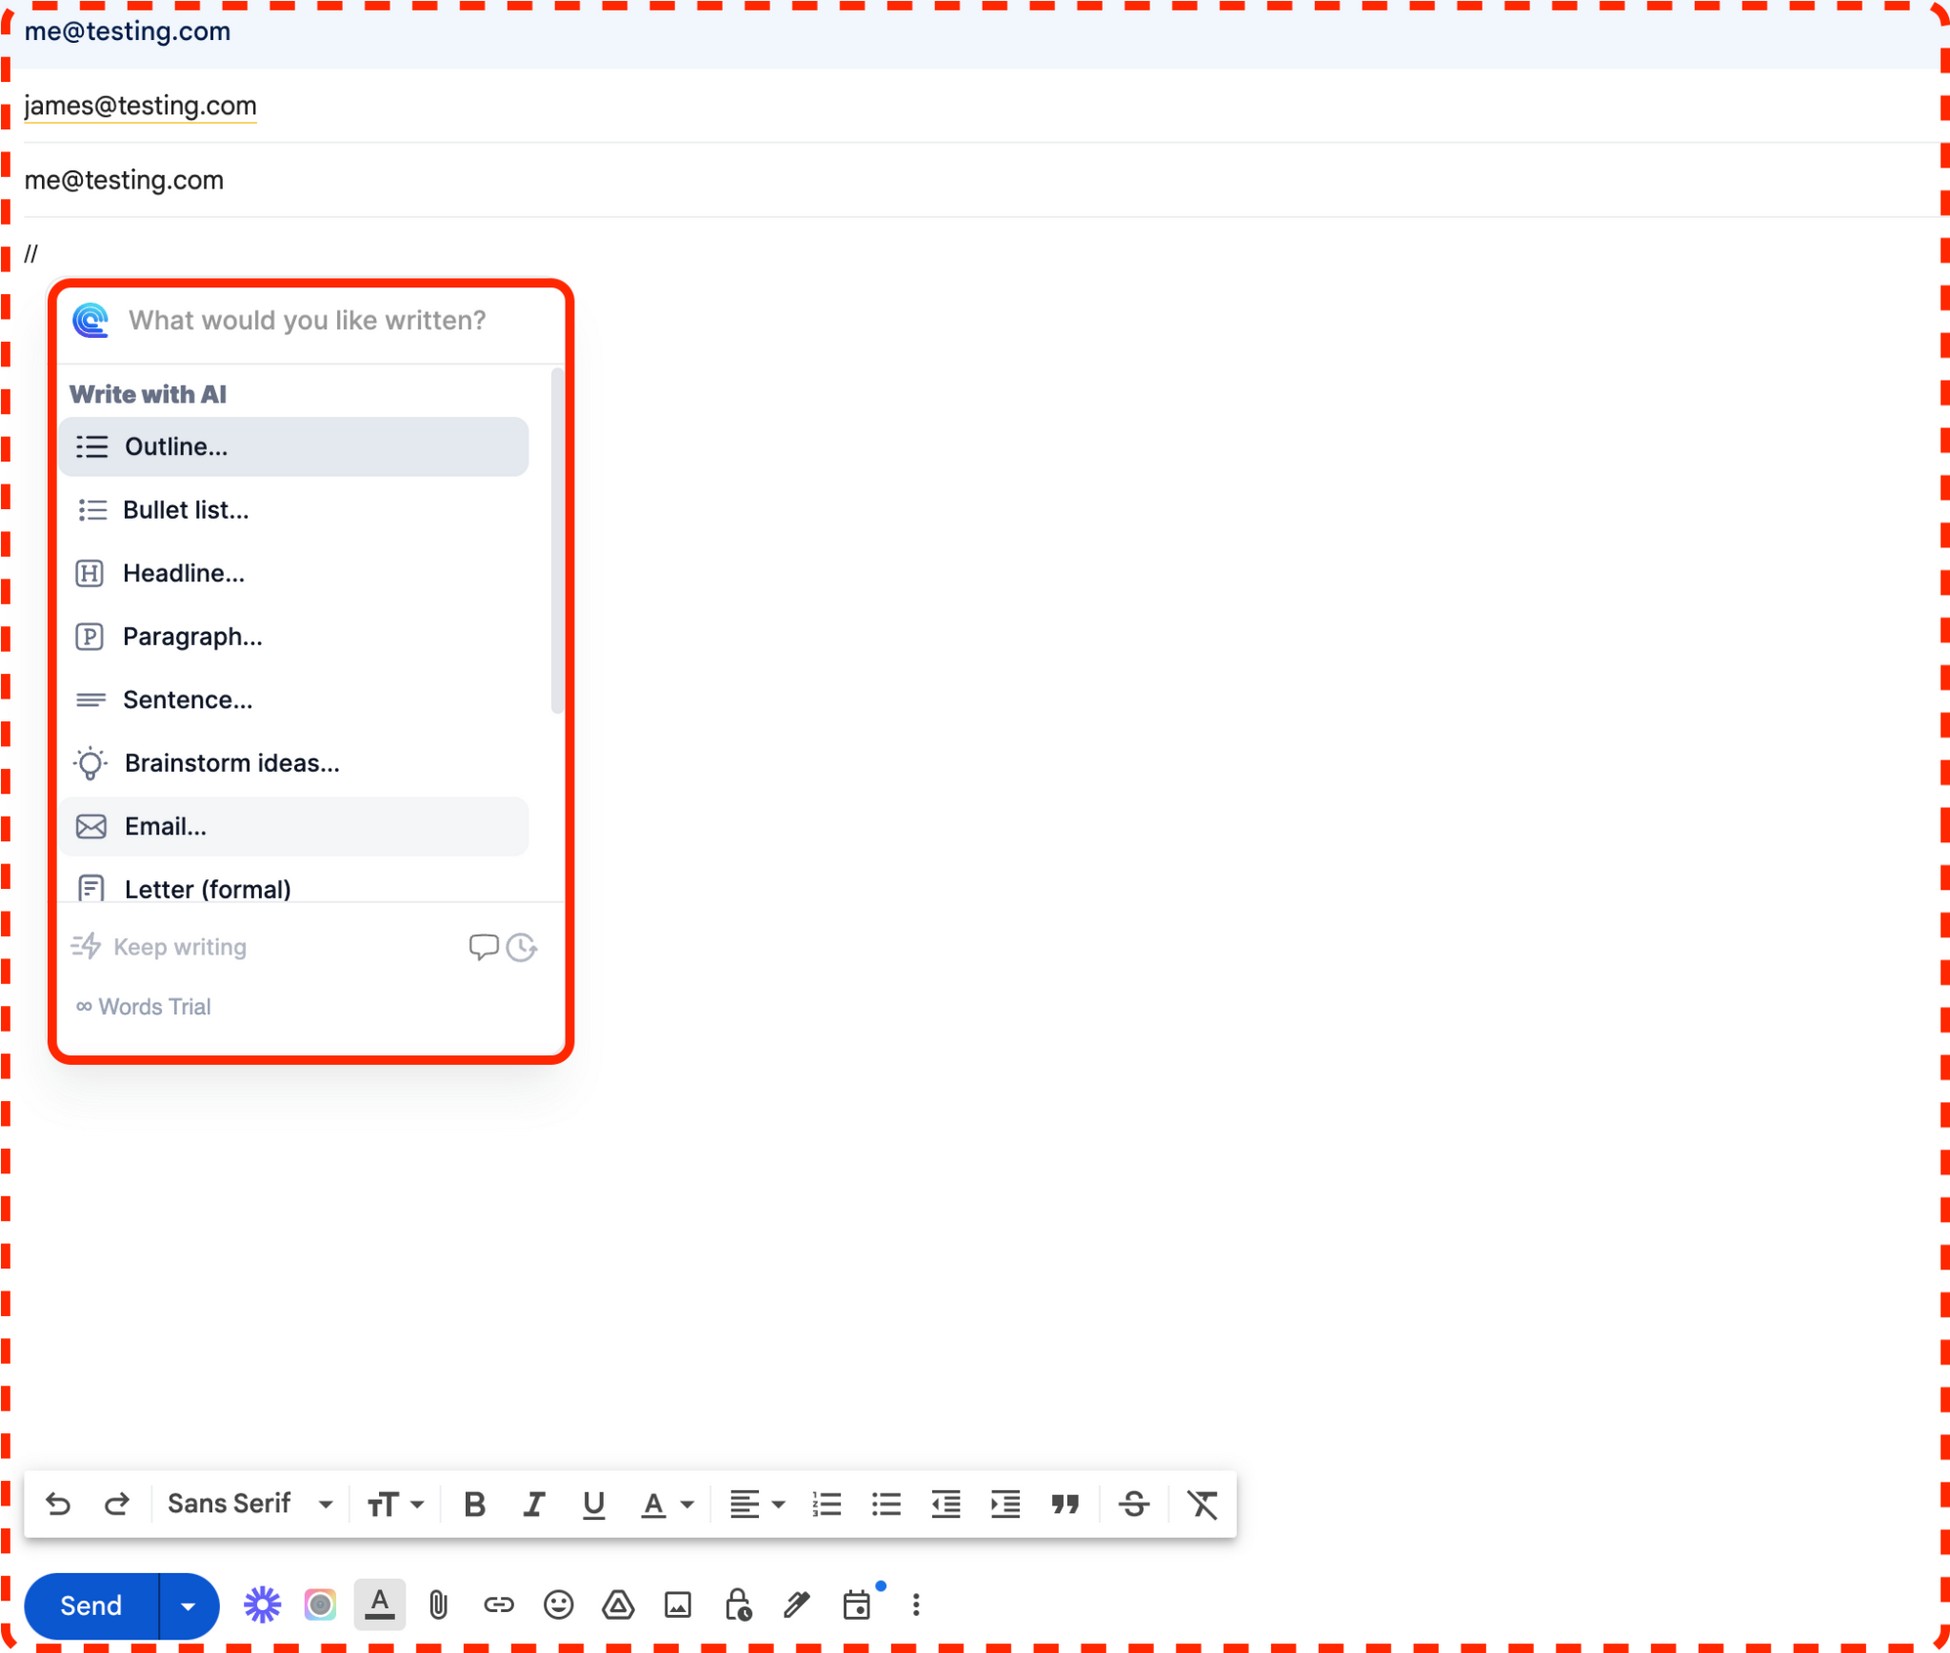Screen dimensions: 1950x1653
Task: Click the Blockquote formatting icon
Action: [x=1063, y=1504]
